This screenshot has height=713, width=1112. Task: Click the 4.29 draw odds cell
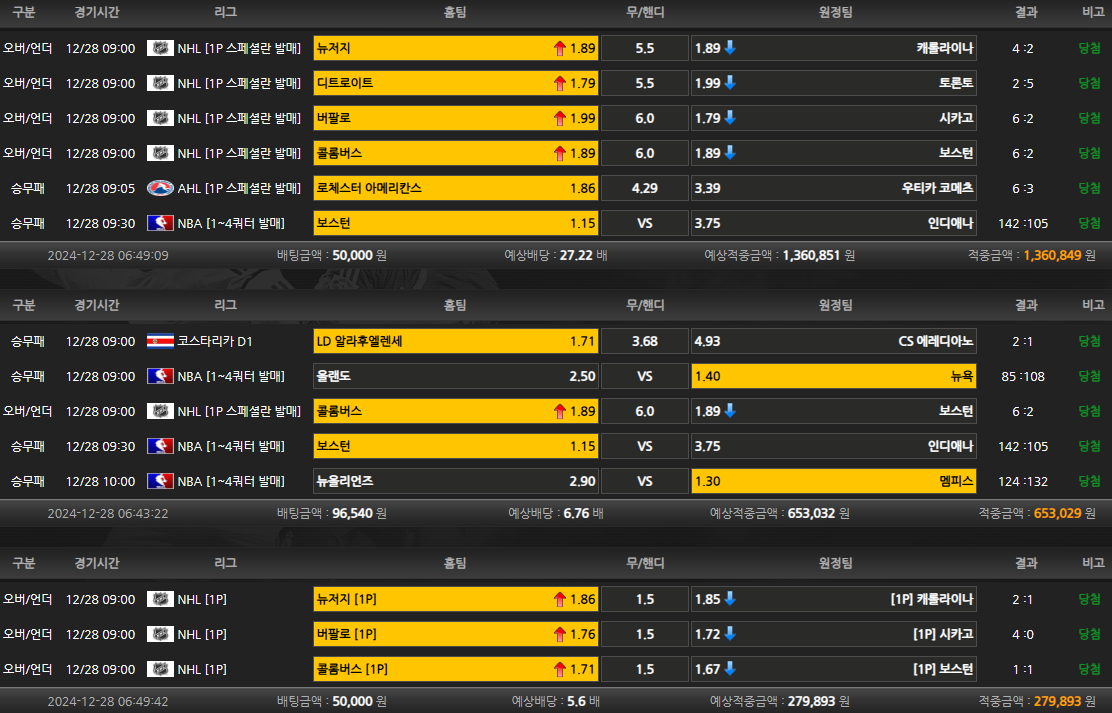(x=645, y=188)
